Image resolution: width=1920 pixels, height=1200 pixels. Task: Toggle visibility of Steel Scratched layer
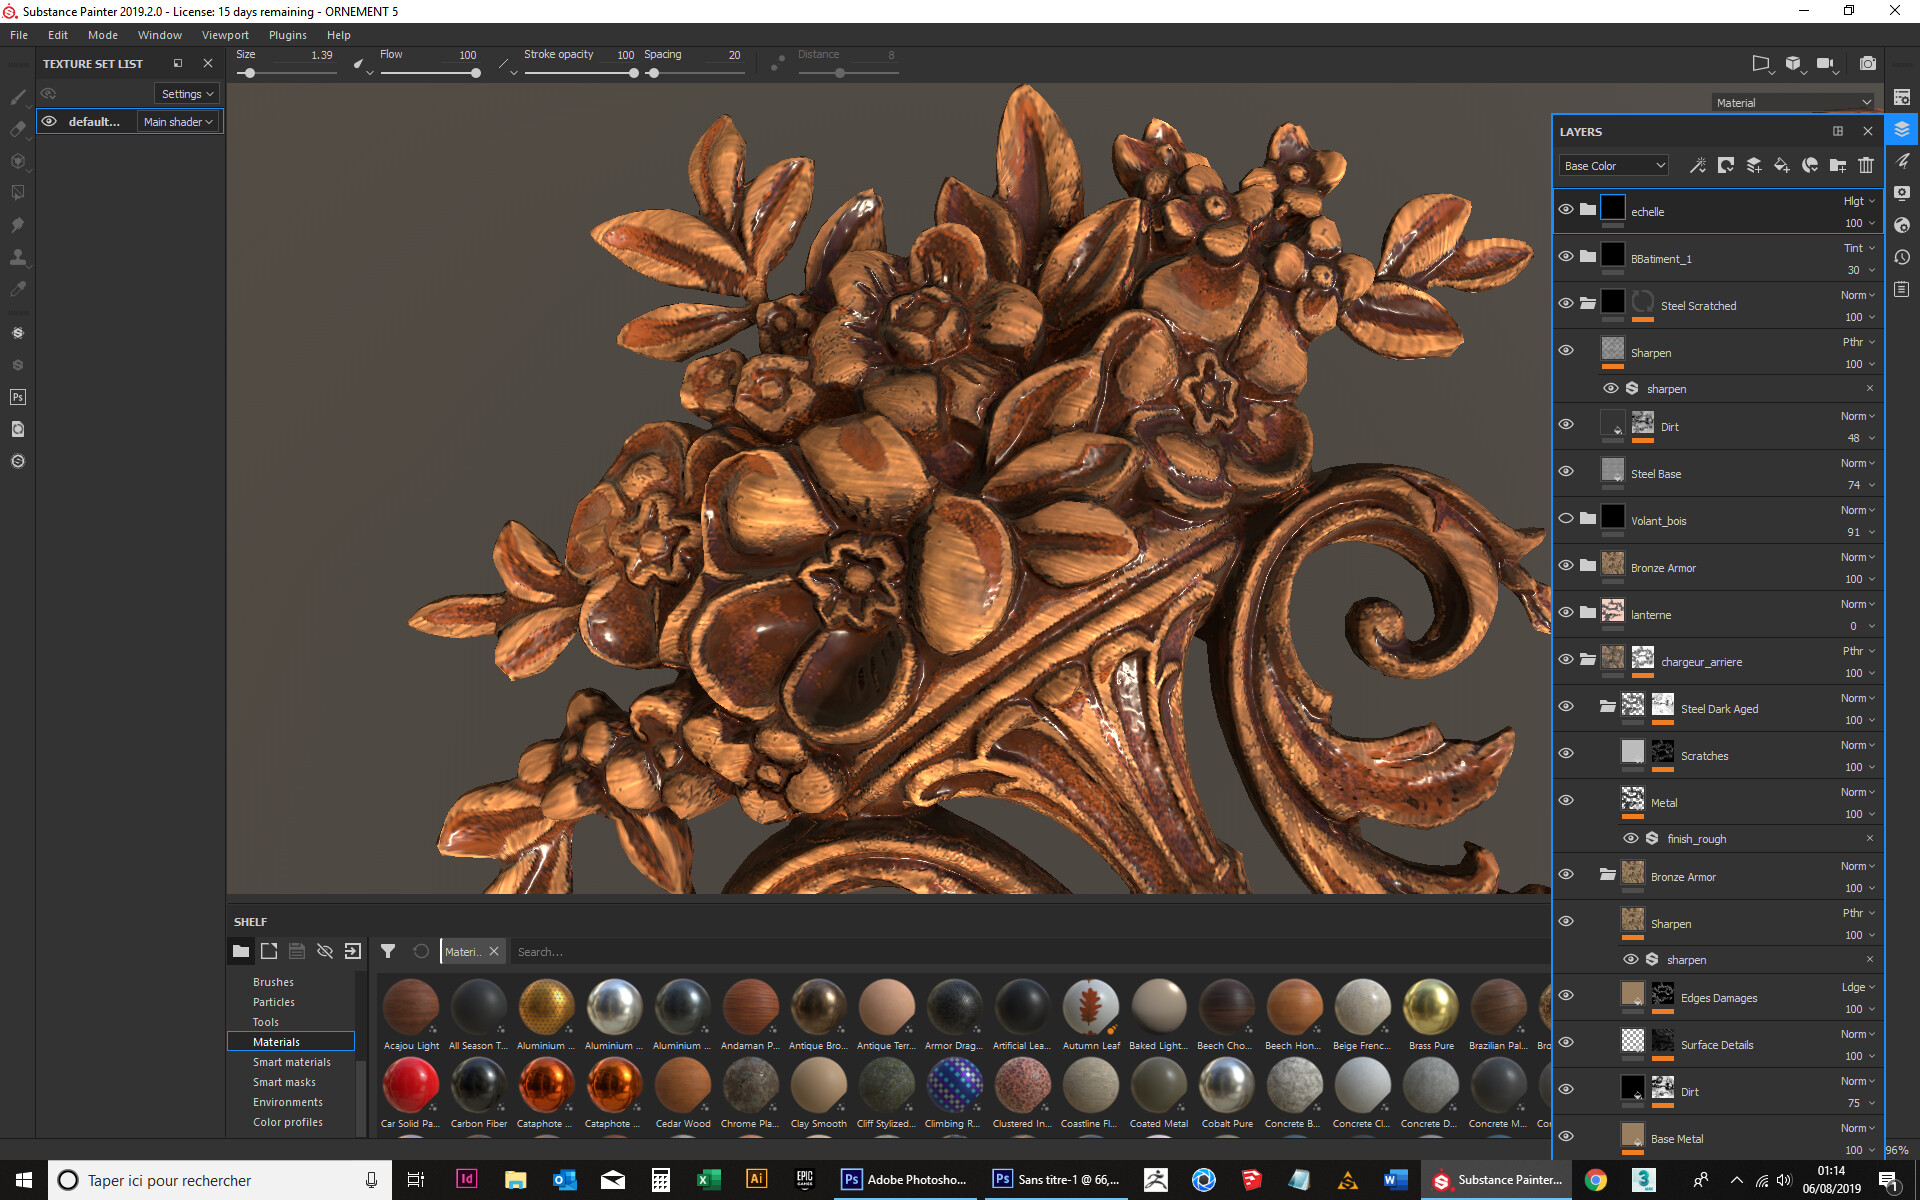tap(1566, 303)
